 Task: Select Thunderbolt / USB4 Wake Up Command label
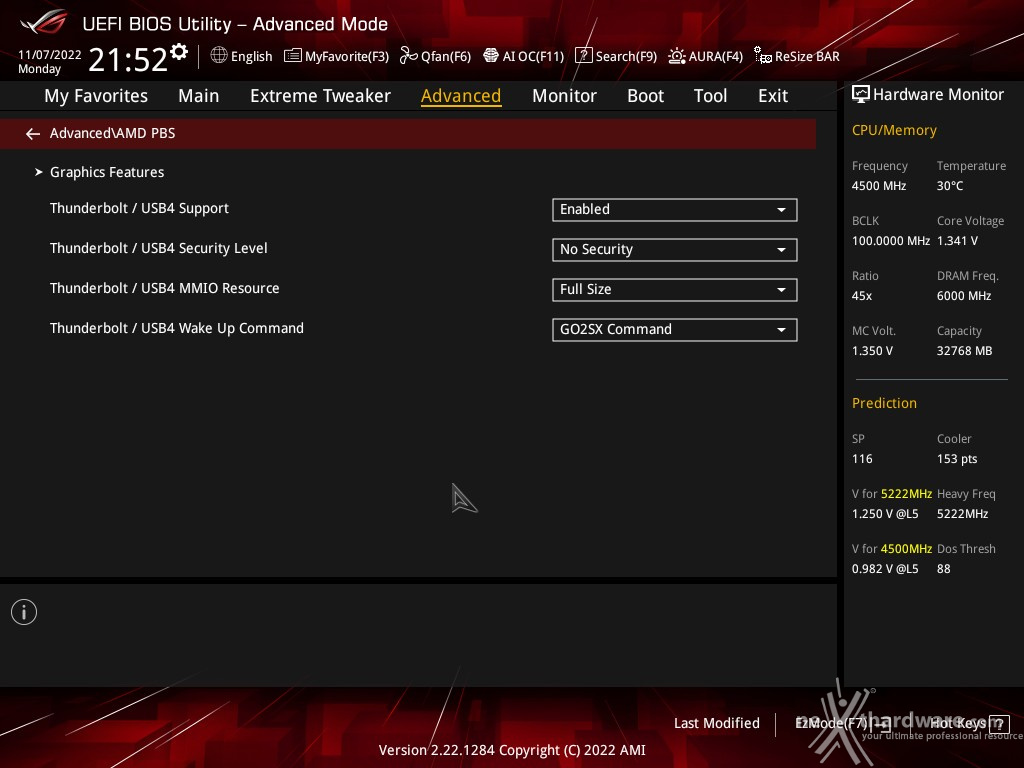point(177,328)
